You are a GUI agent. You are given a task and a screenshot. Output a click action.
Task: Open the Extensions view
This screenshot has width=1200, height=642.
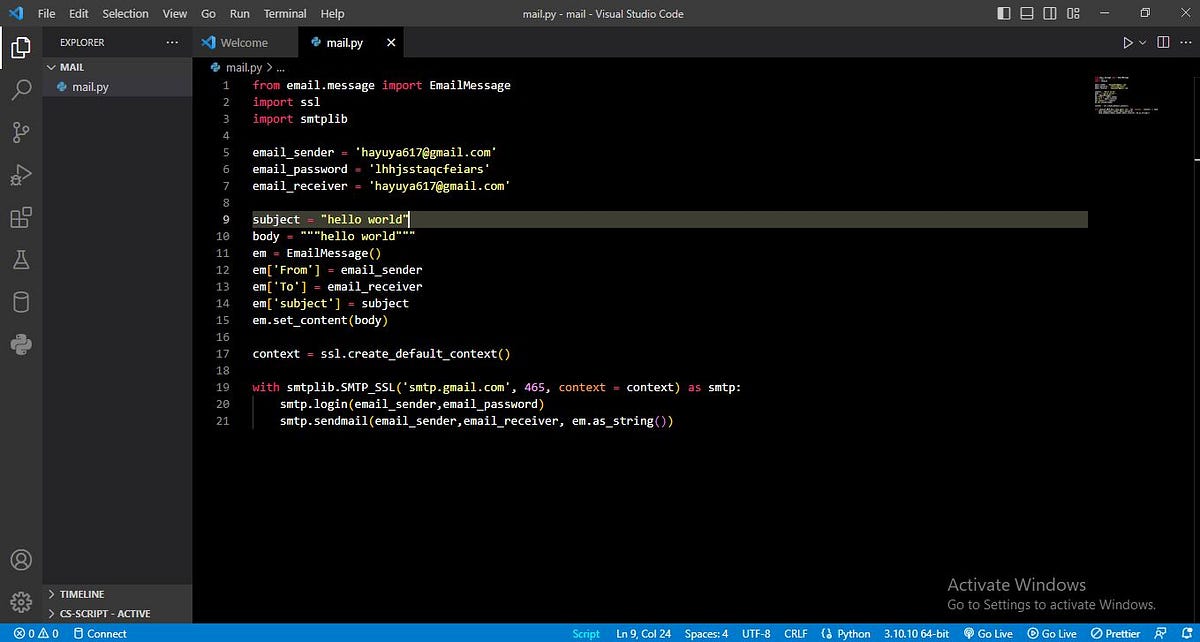point(22,218)
